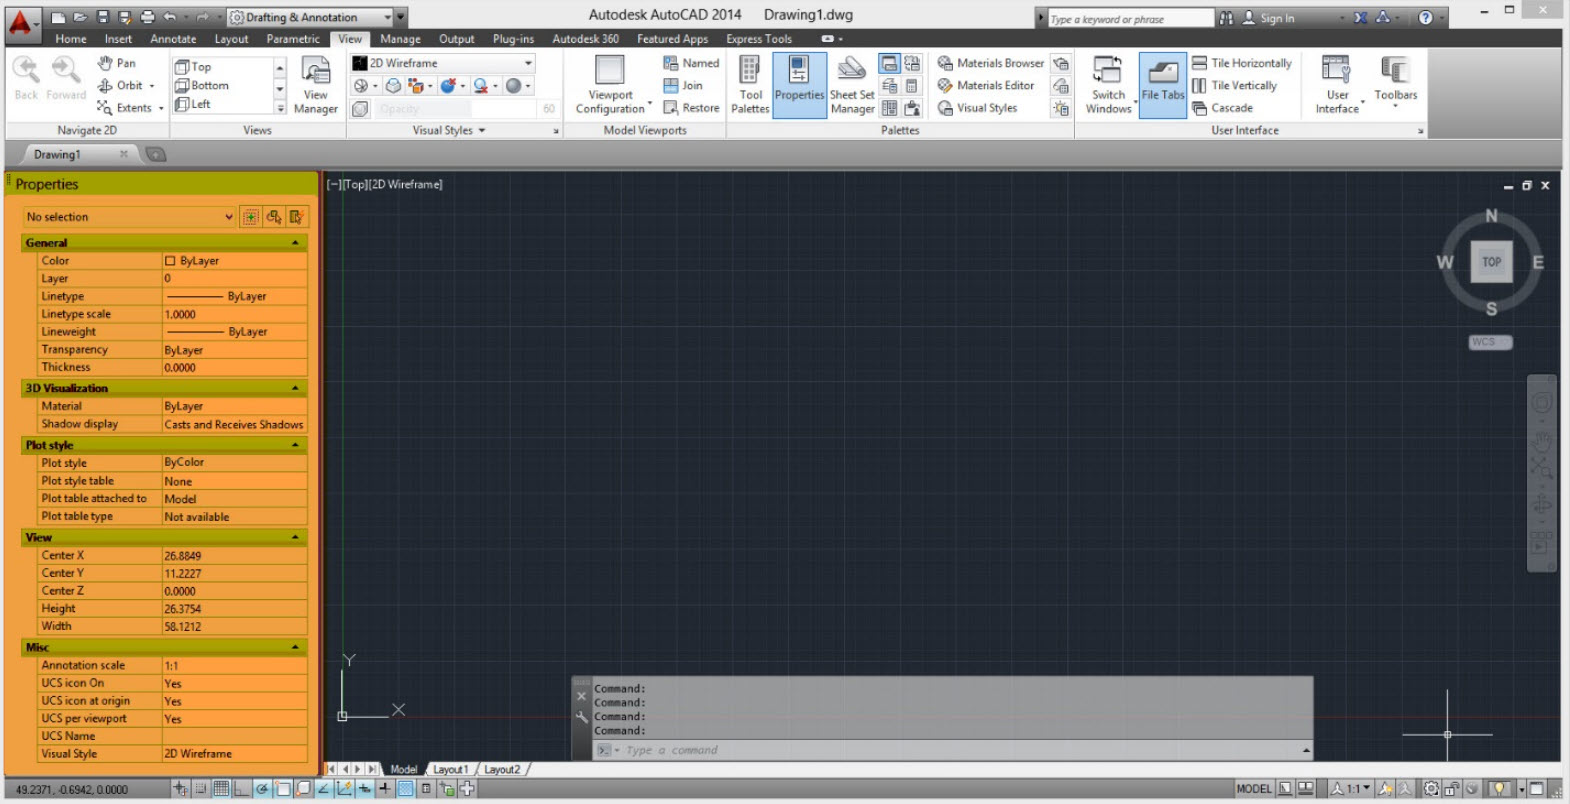The height and width of the screenshot is (804, 1570).
Task: Click Switch Windows
Action: 1109,86
